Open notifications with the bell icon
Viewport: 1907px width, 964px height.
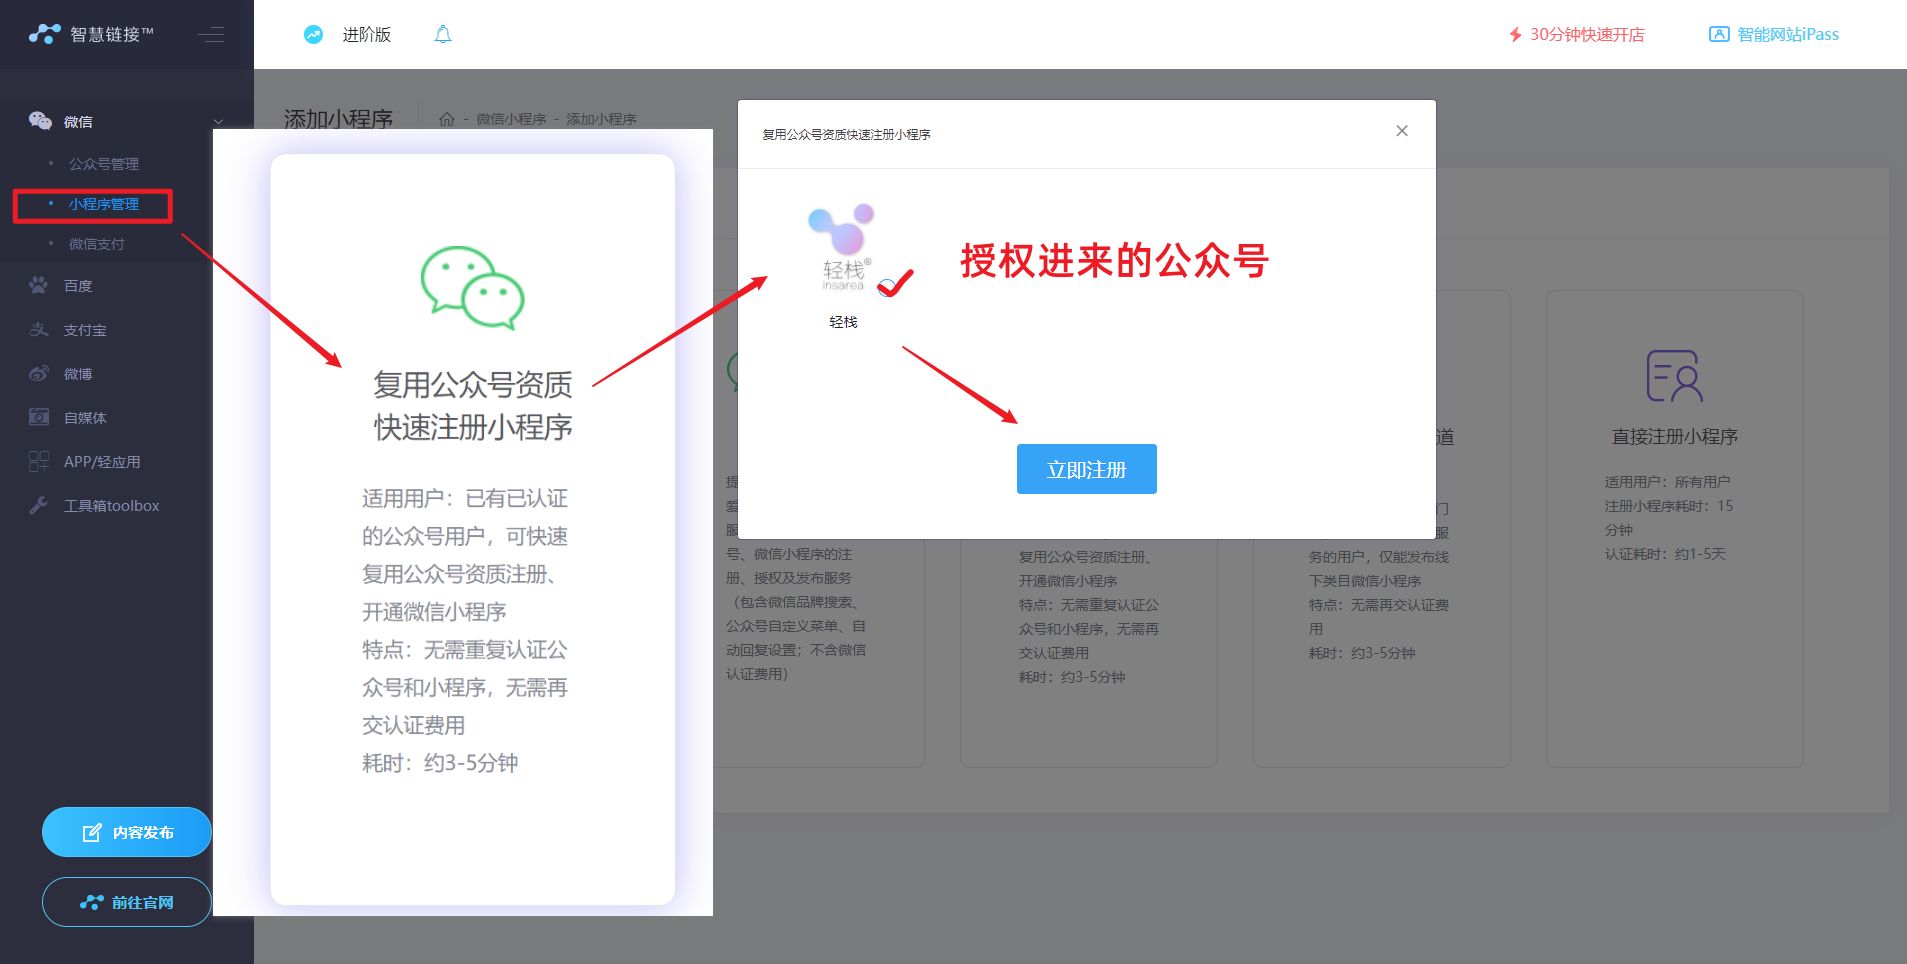[x=443, y=34]
